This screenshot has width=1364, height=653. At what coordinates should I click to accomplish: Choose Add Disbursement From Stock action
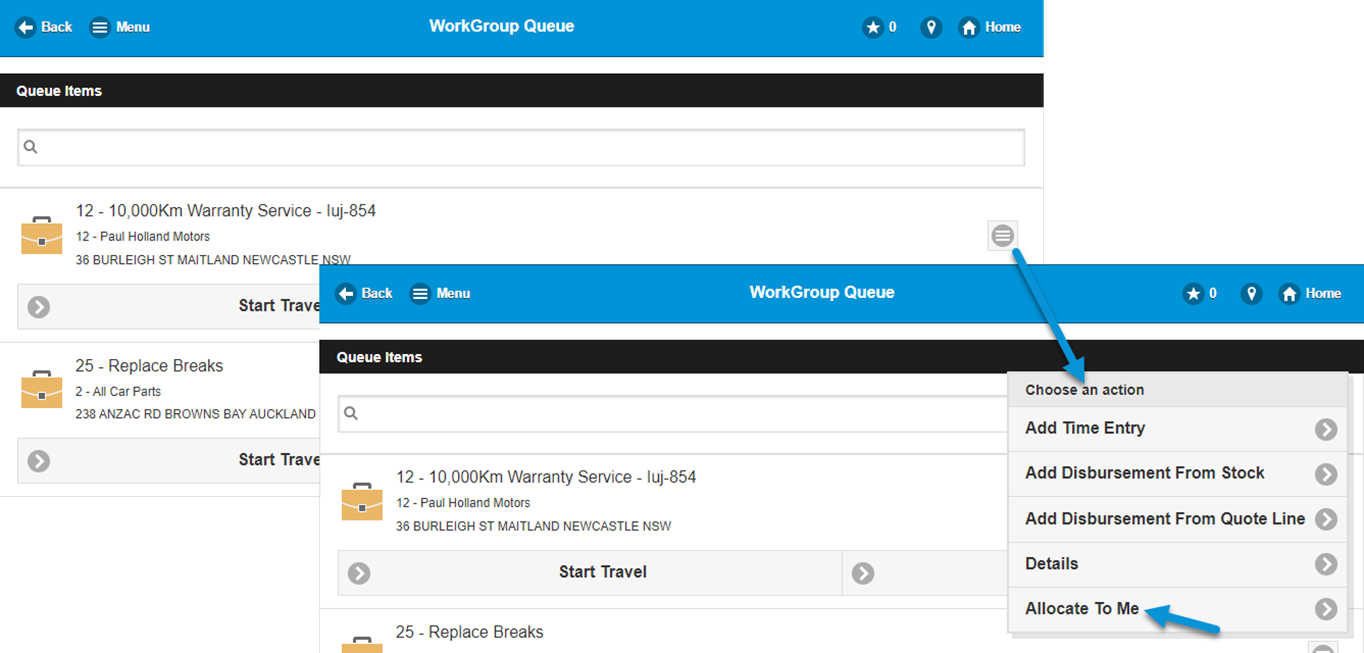coord(1143,473)
